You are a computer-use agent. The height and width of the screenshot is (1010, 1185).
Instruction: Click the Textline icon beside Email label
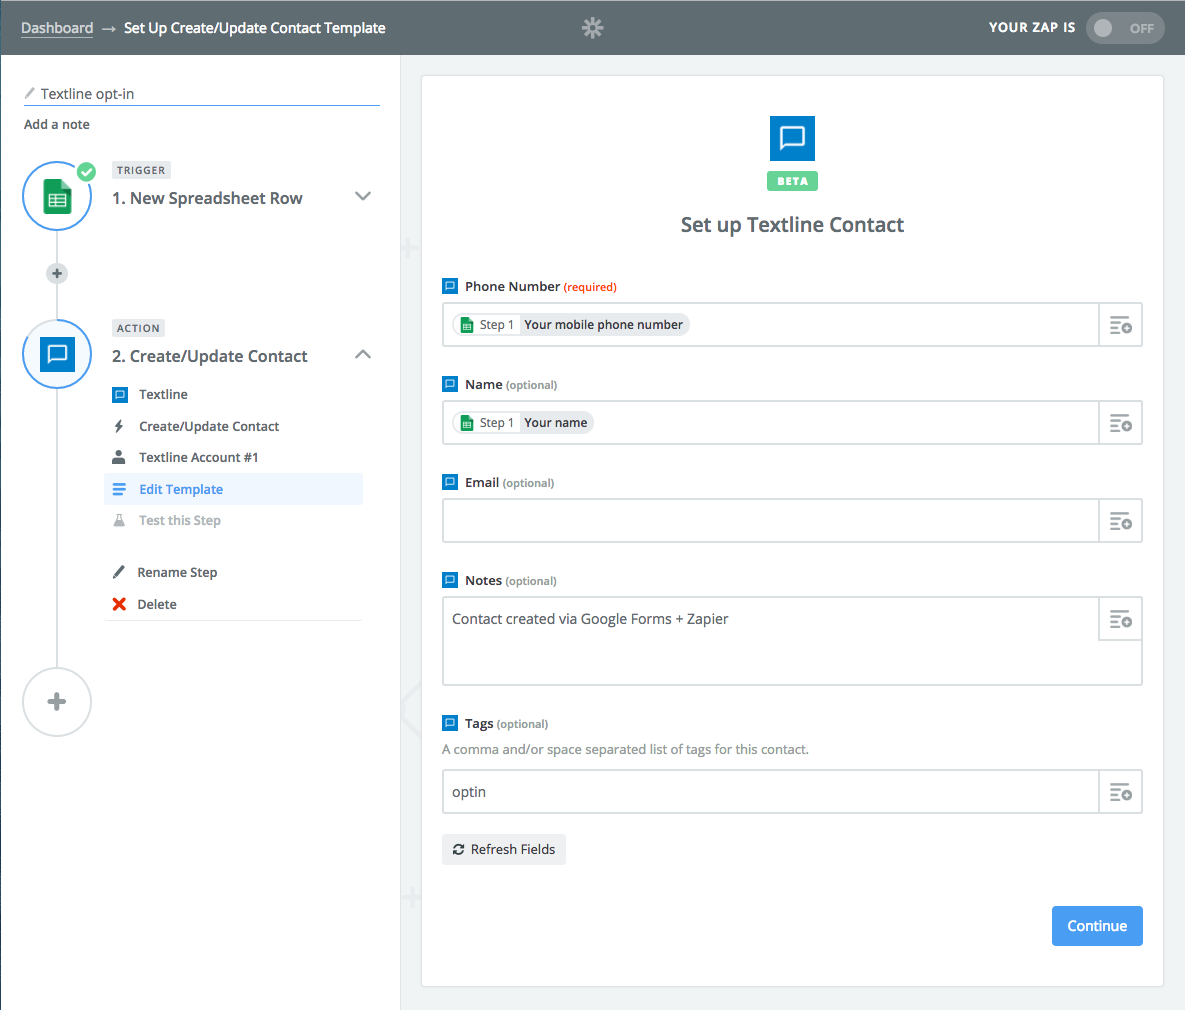tap(450, 482)
